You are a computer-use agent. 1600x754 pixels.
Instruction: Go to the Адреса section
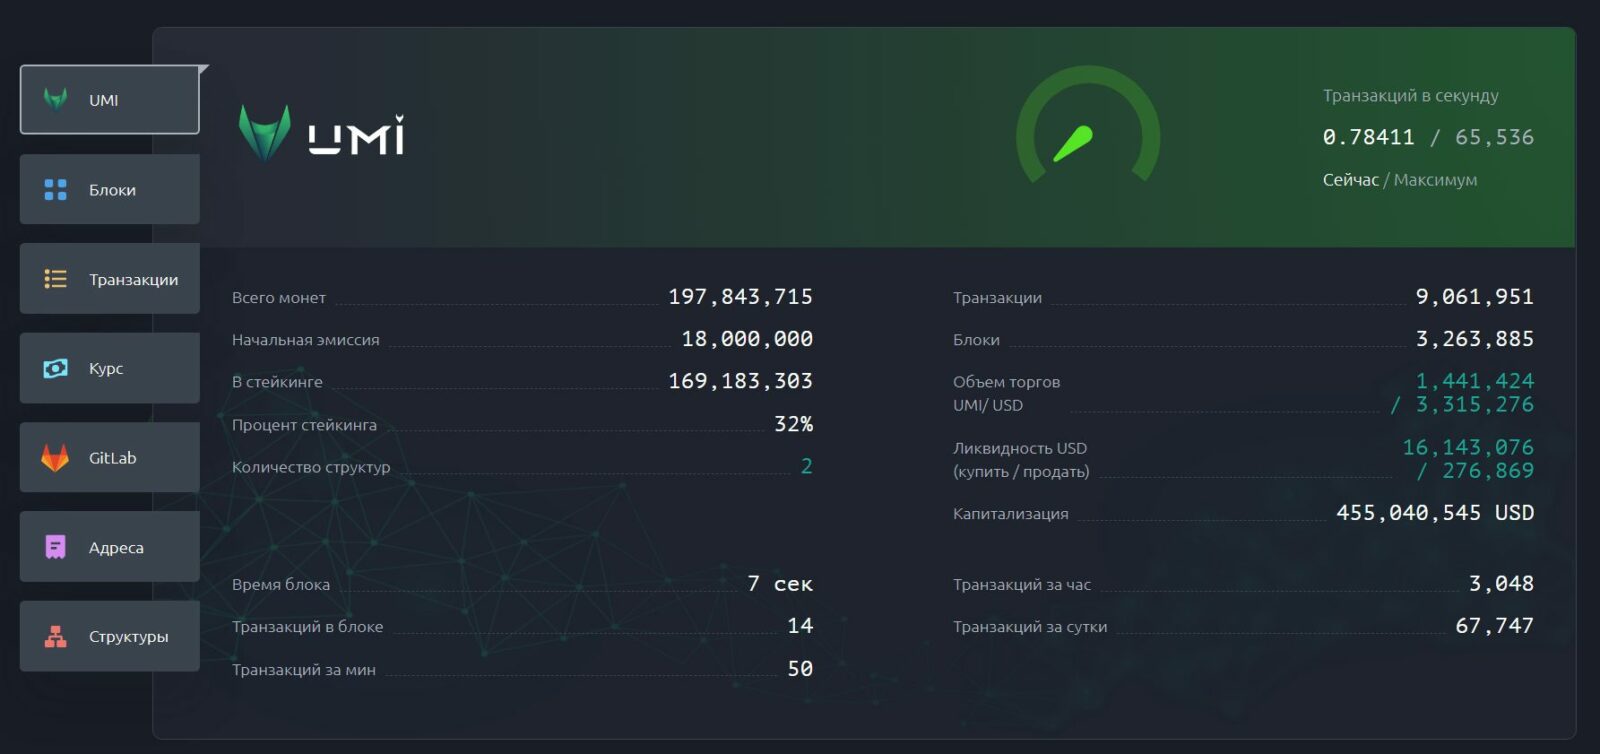pyautogui.click(x=116, y=548)
